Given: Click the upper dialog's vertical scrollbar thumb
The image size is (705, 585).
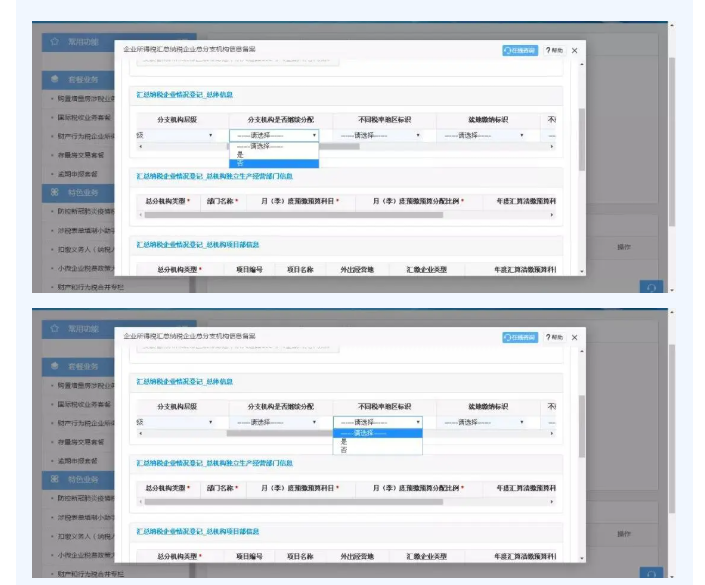Looking at the screenshot, I should pos(582,139).
